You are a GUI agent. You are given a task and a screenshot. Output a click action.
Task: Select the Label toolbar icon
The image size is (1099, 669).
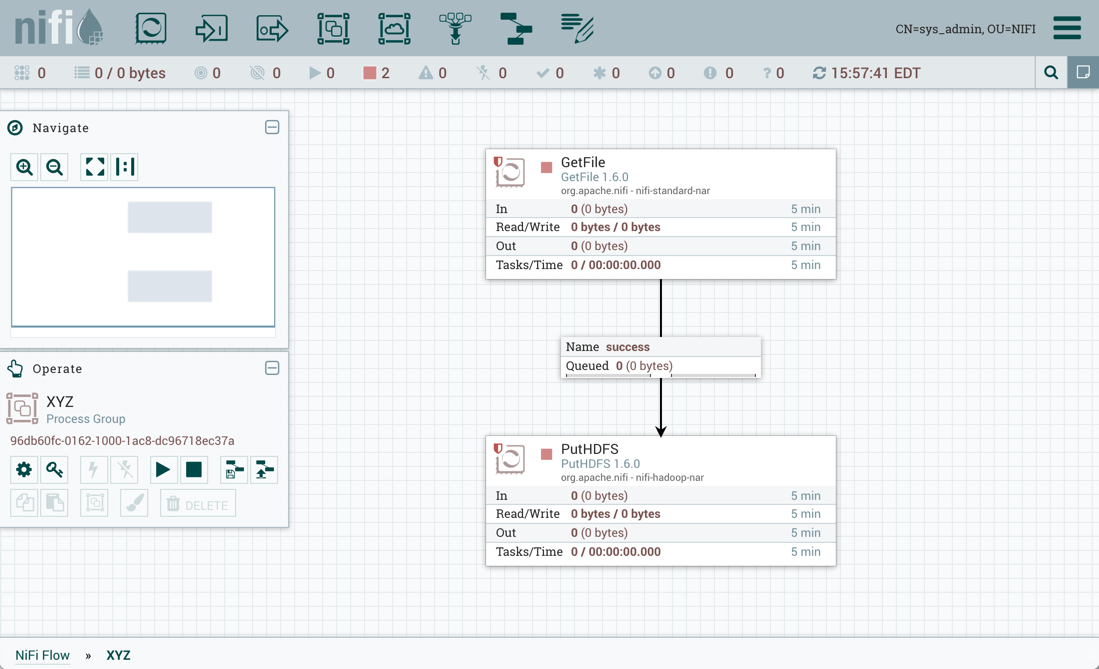coord(577,28)
